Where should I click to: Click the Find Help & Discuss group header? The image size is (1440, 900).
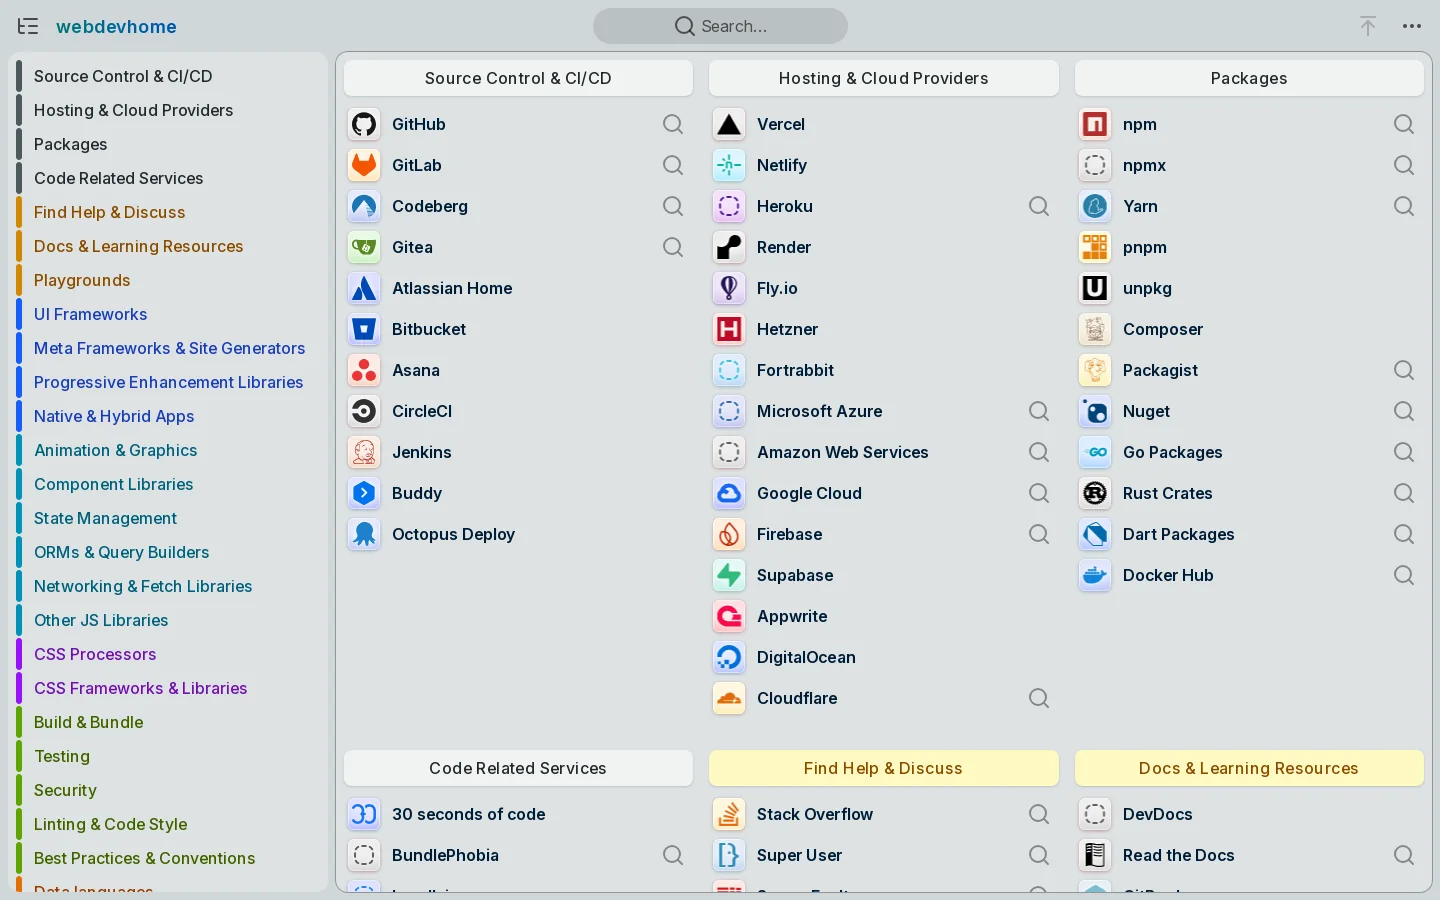pos(884,768)
